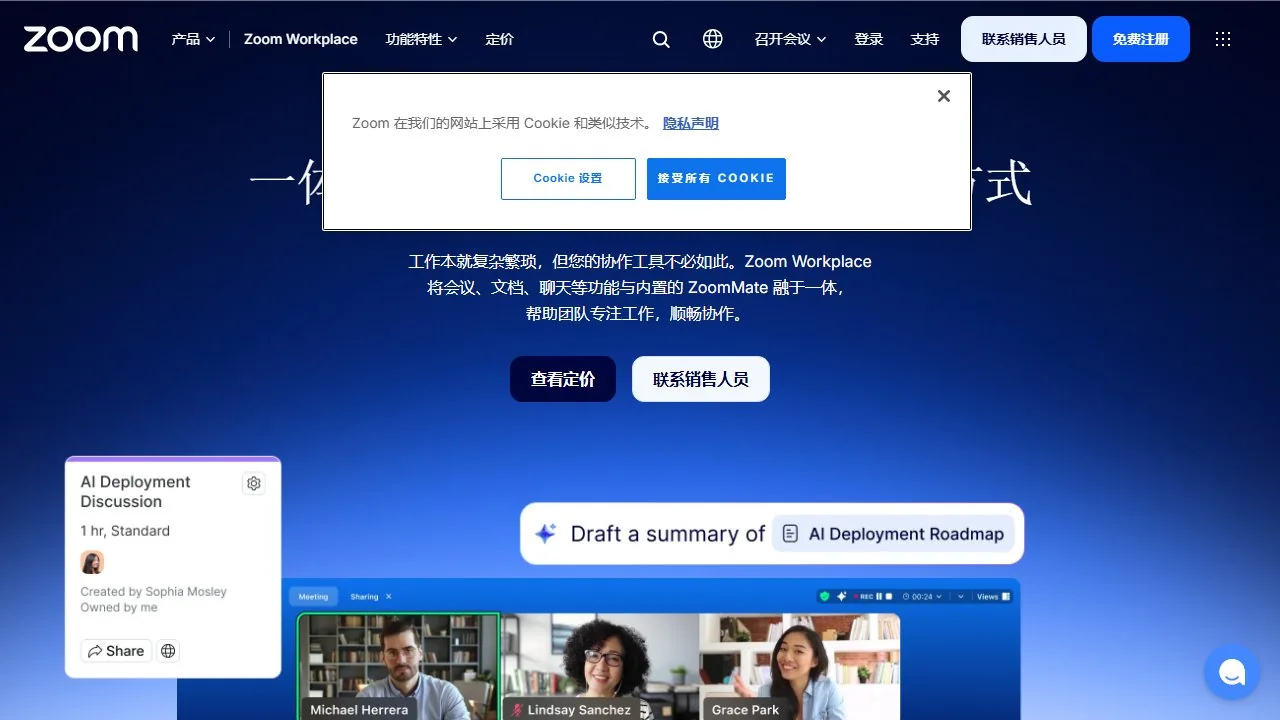Select Michael Herrera video tile
Image resolution: width=1280 pixels, height=720 pixels.
click(398, 666)
